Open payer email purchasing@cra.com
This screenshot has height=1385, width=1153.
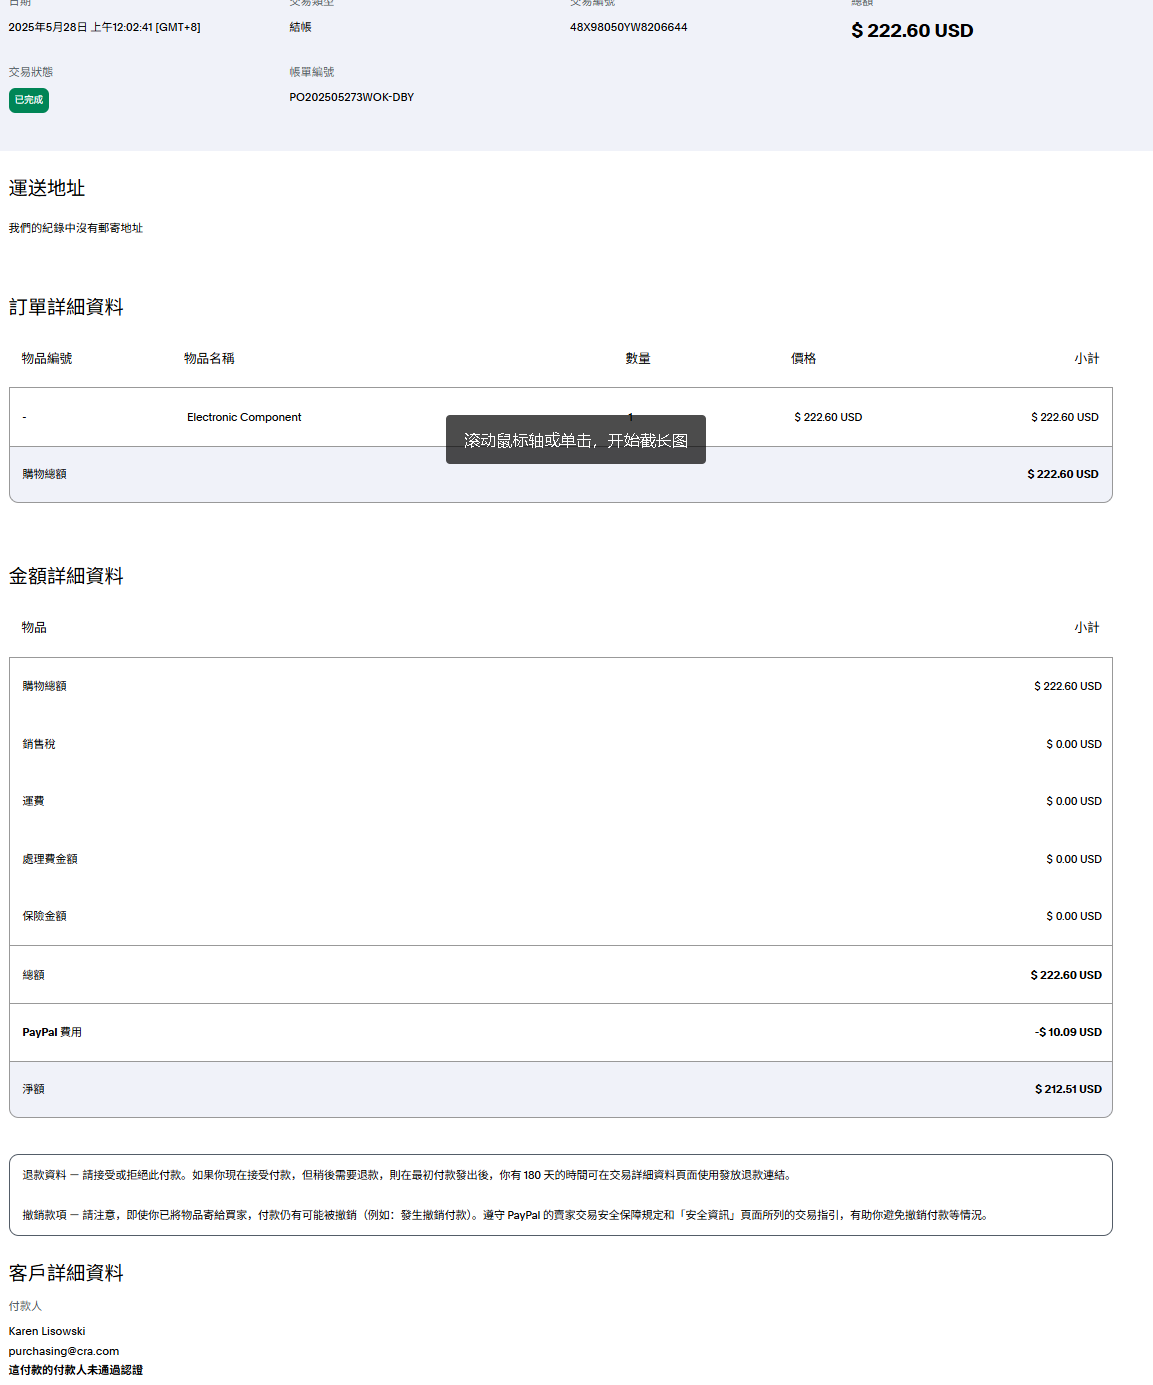click(64, 1351)
